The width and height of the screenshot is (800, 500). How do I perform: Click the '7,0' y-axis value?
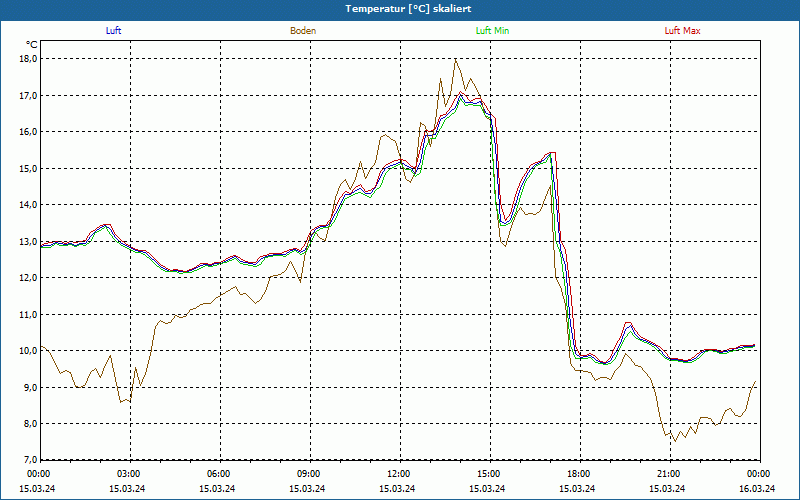(32, 460)
